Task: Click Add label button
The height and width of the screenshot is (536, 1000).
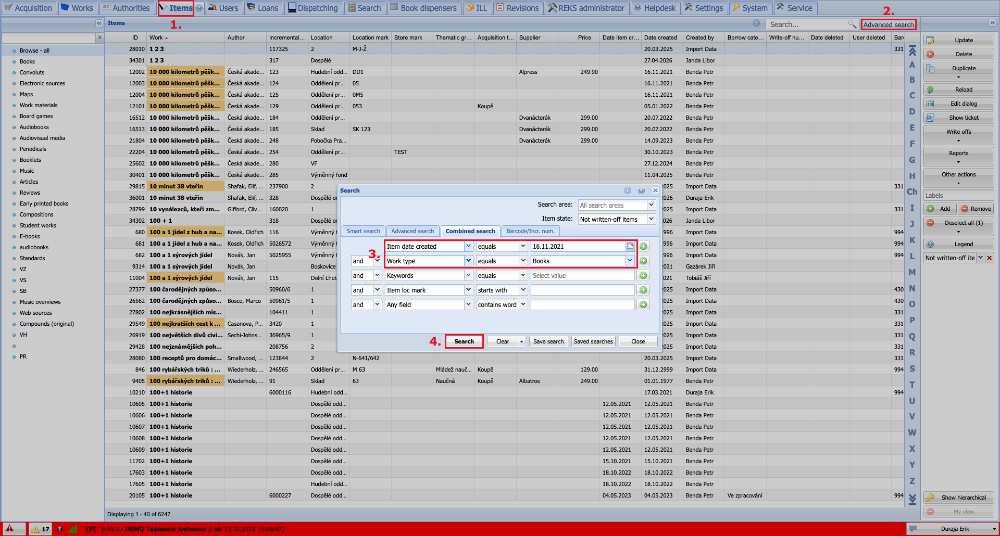Action: [x=939, y=209]
